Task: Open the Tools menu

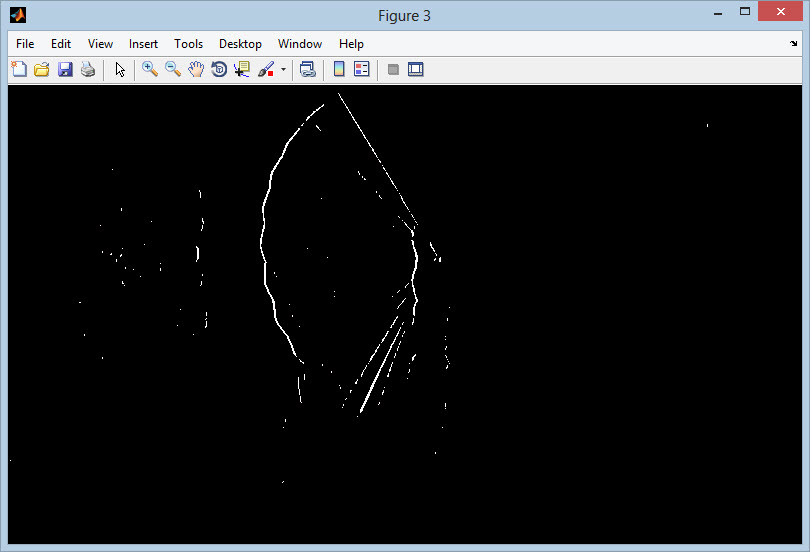Action: pos(189,44)
